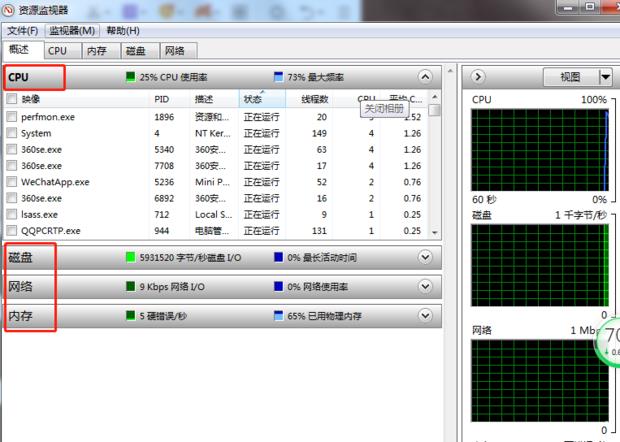Click the green network I/O indicator
This screenshot has height=442, width=620.
click(x=130, y=287)
